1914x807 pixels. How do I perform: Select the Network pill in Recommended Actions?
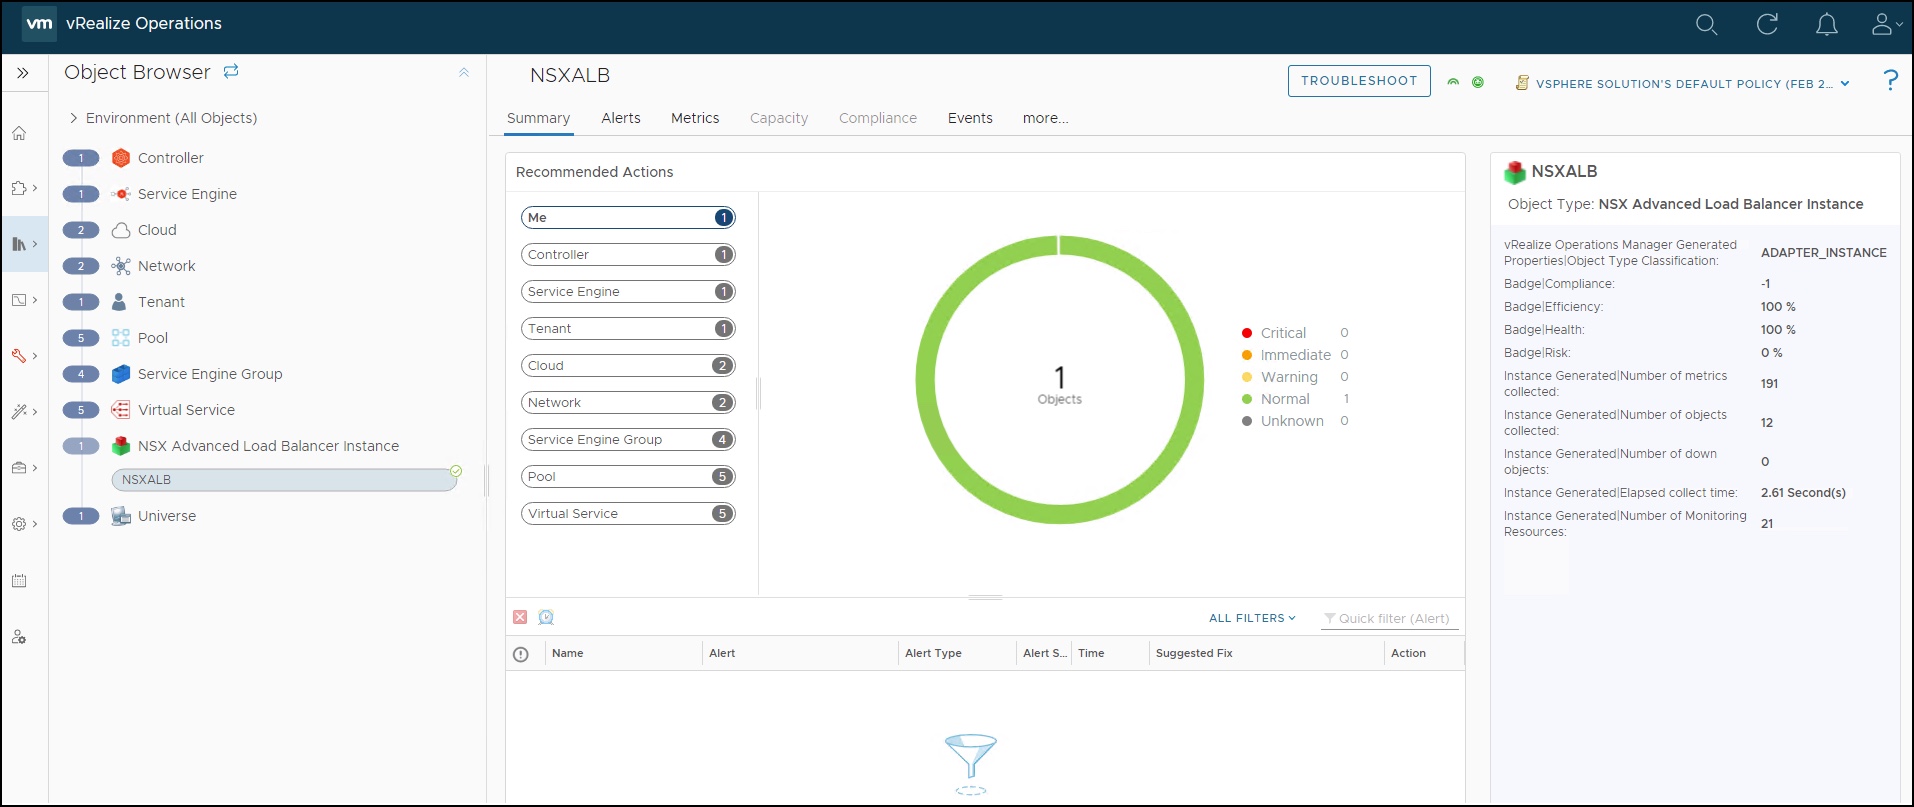pos(628,403)
